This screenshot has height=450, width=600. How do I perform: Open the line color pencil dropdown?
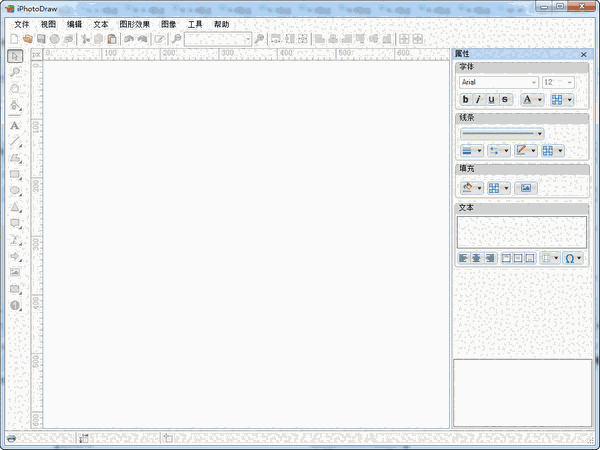coord(526,151)
